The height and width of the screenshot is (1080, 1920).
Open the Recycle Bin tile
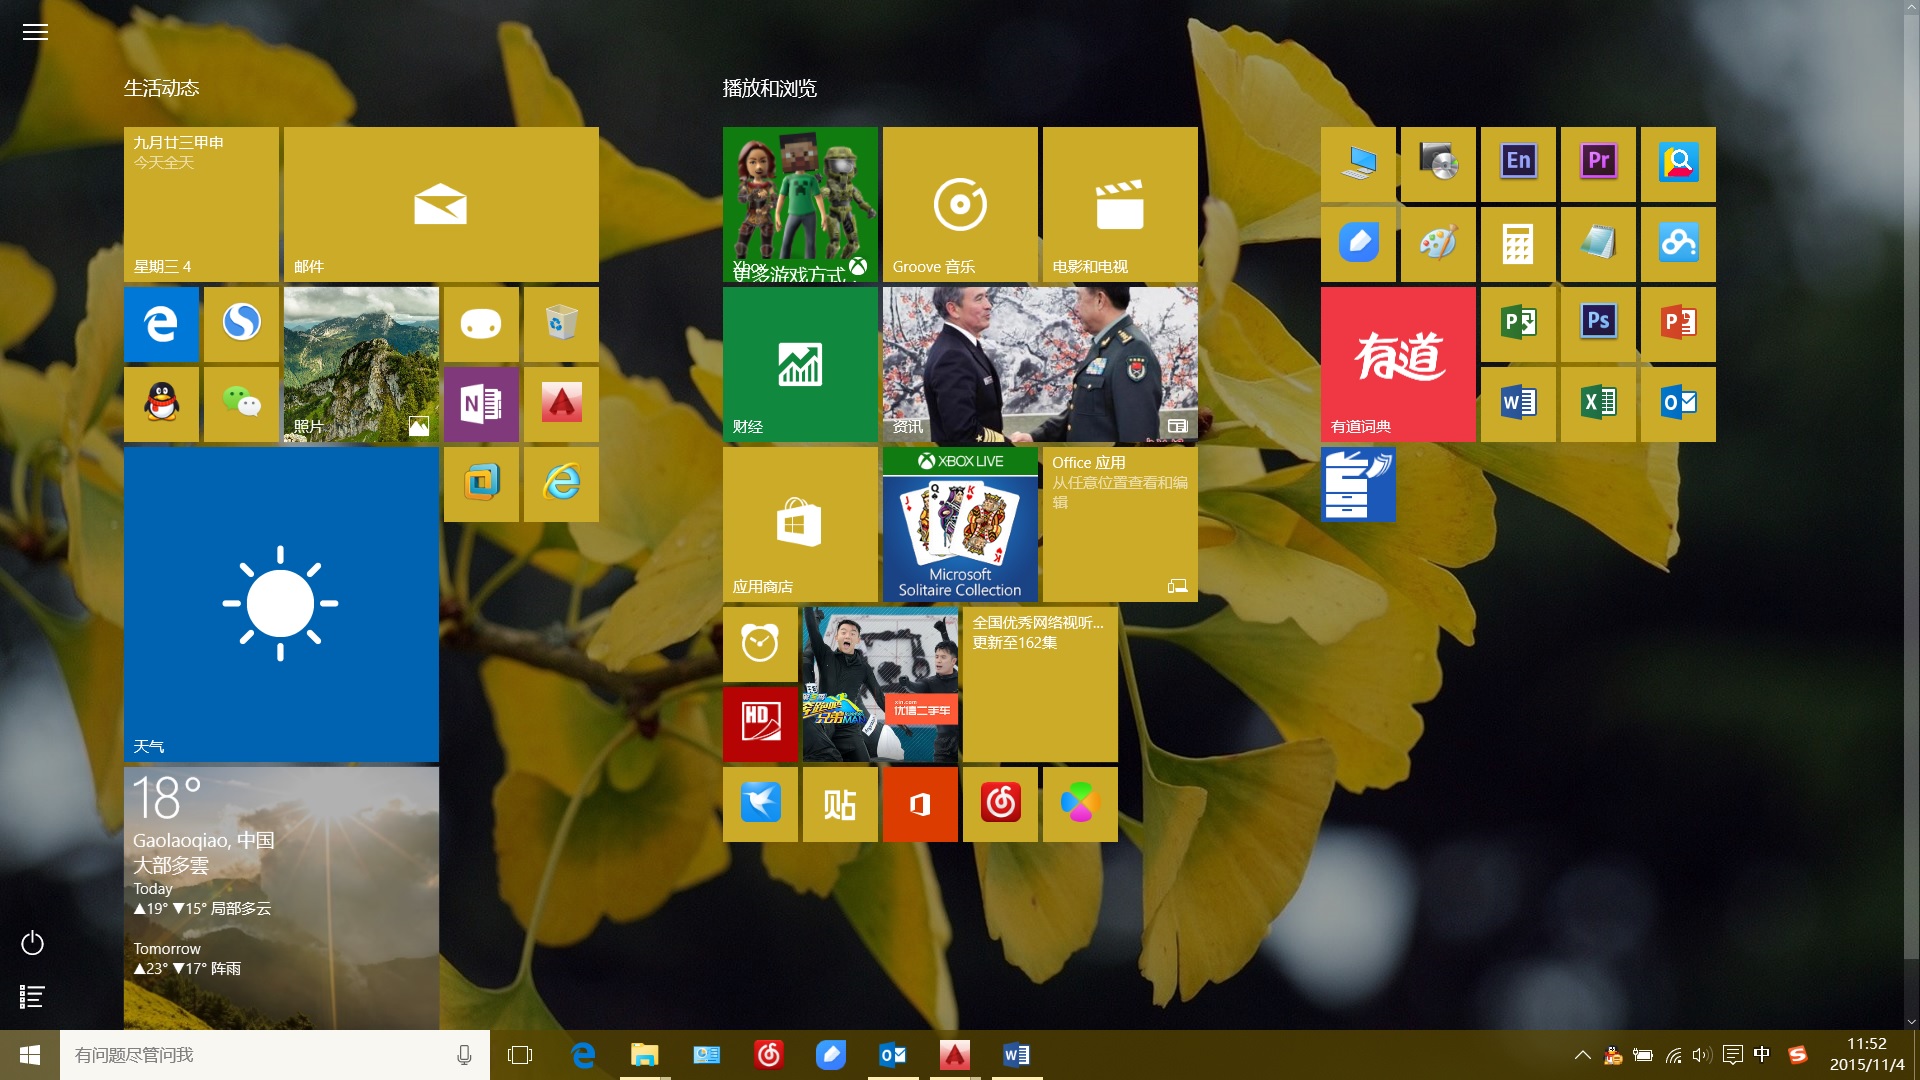tap(561, 324)
